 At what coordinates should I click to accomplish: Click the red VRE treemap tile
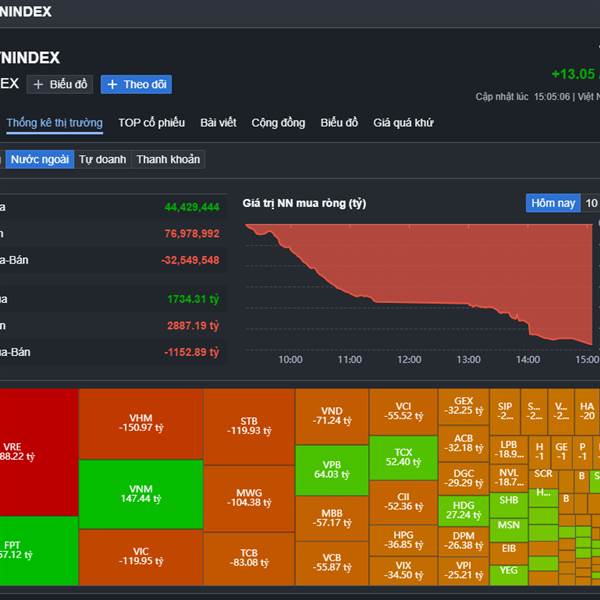[38, 451]
